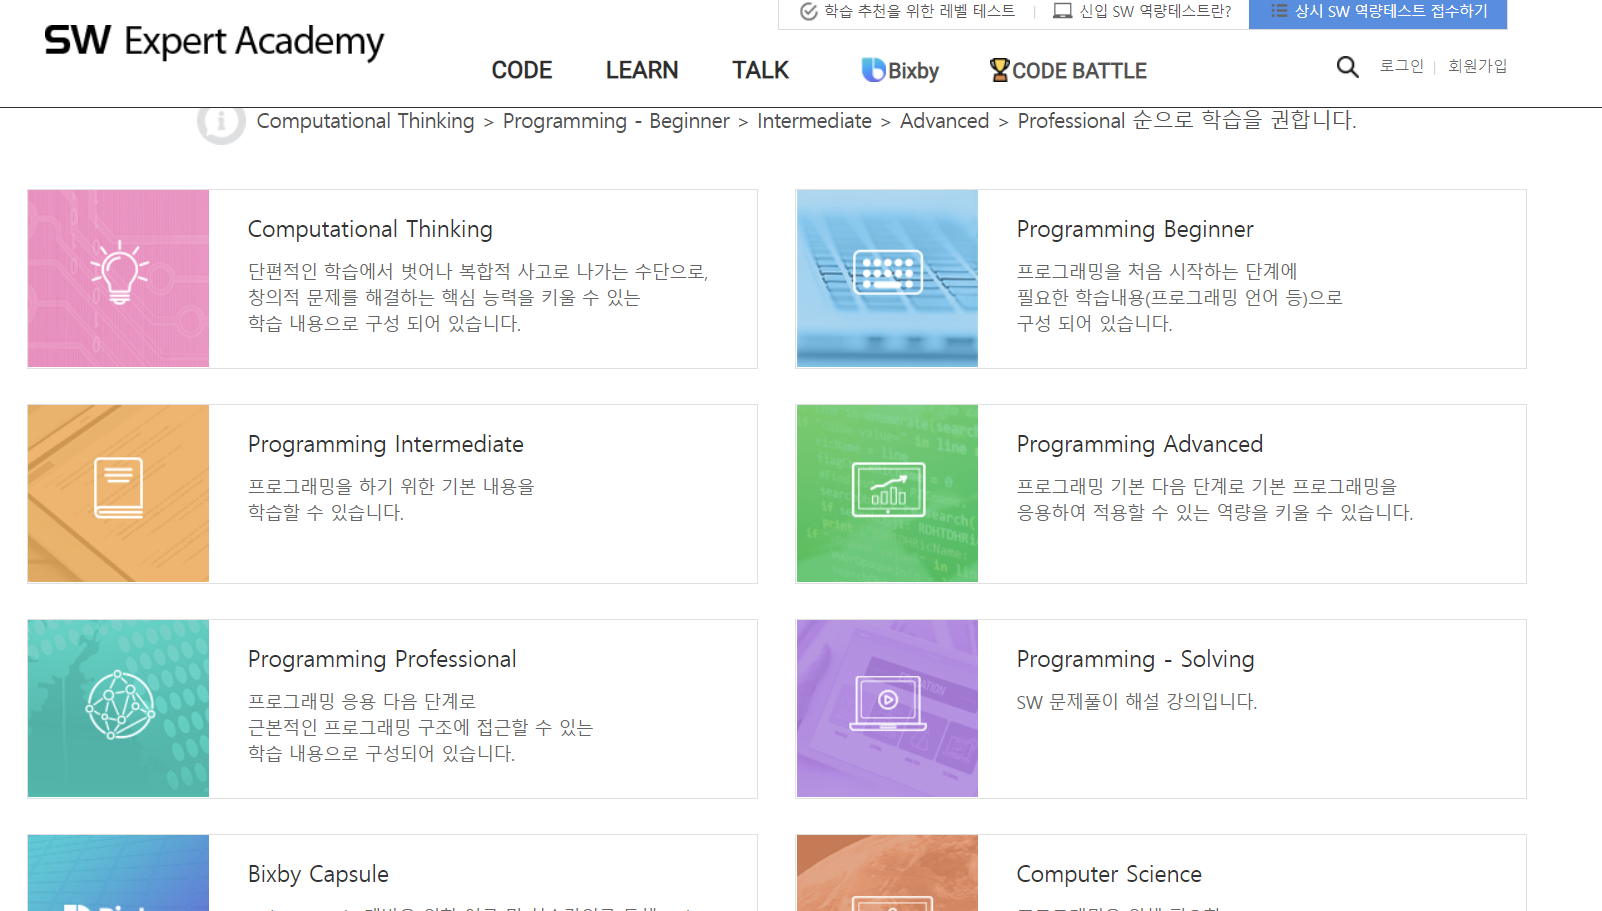Screen dimensions: 1602x911
Task: Open Computer Science orange thumbnail
Action: tap(887, 873)
